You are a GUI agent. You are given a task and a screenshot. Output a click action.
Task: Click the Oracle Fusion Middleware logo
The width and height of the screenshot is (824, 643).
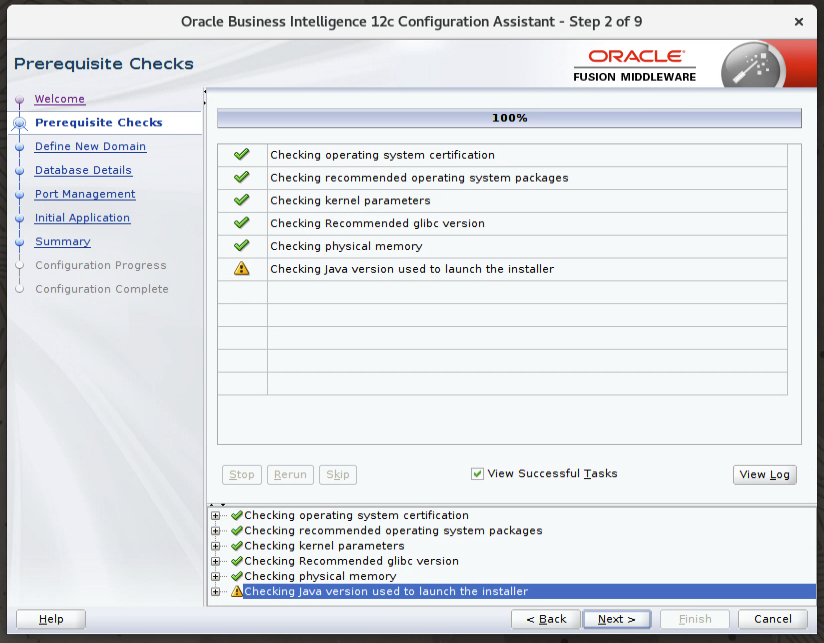click(x=635, y=66)
